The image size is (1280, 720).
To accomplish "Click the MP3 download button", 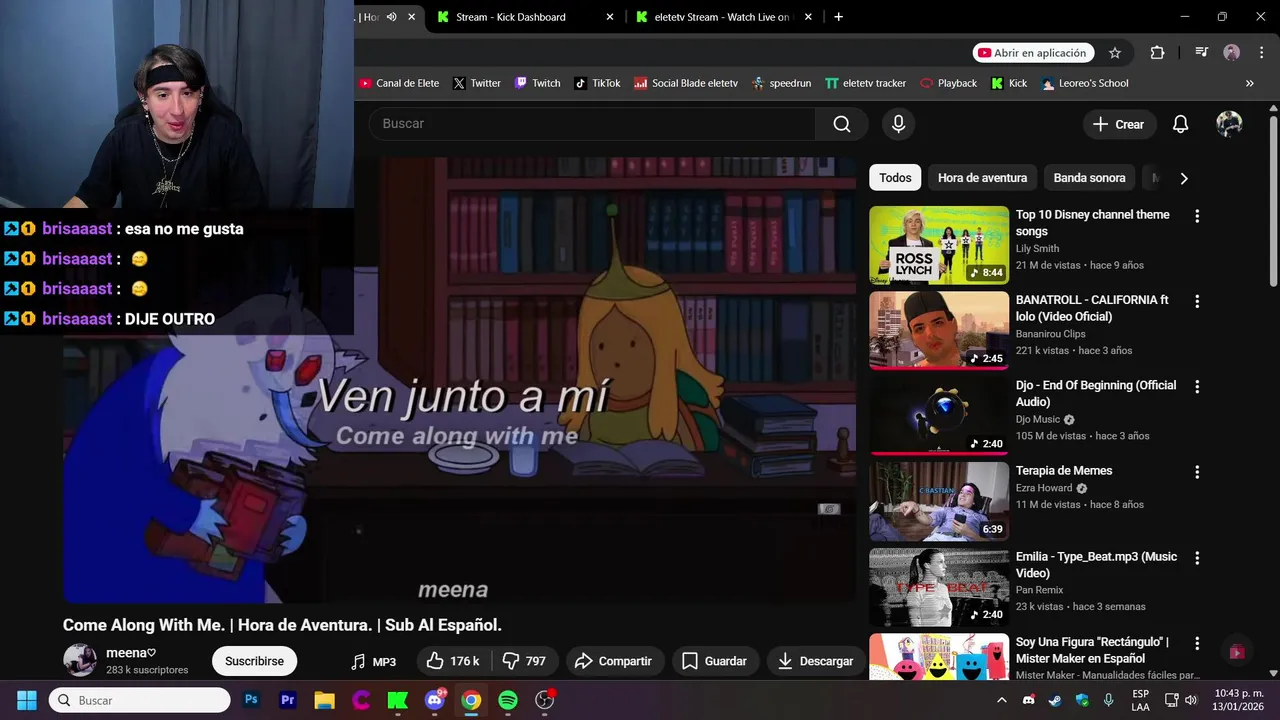I will [374, 661].
